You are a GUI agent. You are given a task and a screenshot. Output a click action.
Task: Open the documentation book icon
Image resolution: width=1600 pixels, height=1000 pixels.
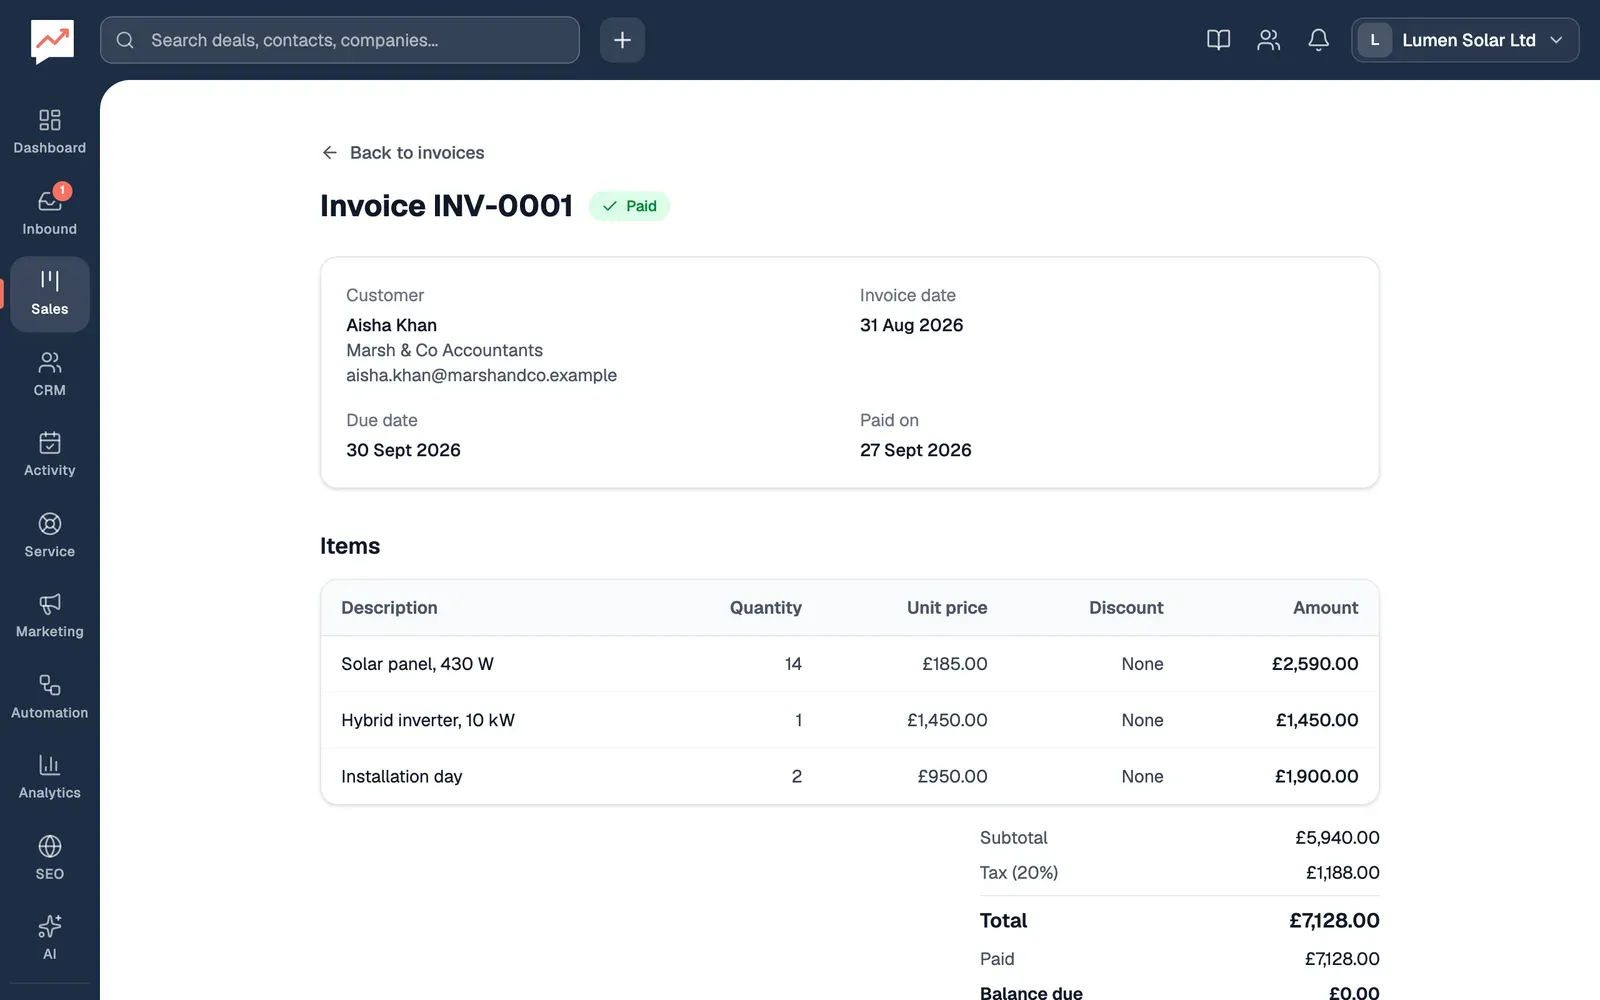[1218, 40]
